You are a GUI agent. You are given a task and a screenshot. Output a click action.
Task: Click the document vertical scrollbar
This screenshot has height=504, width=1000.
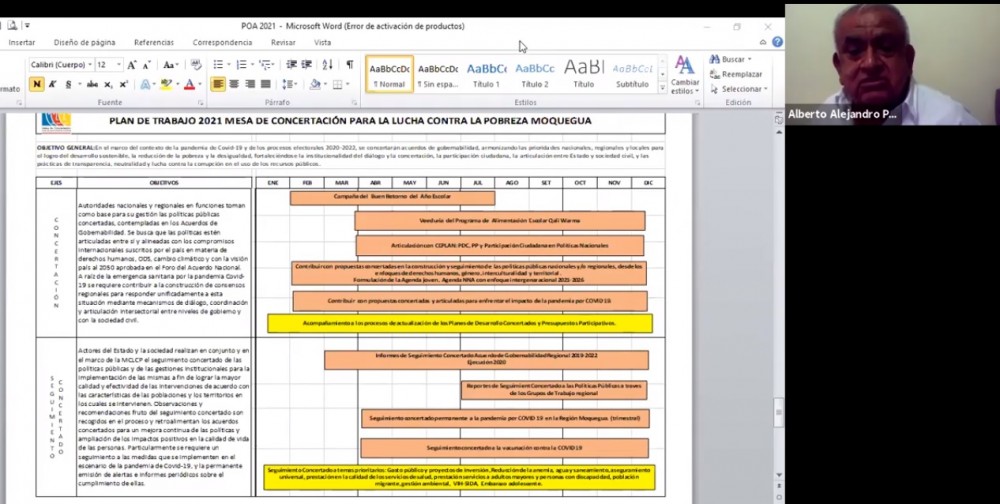coord(778,300)
